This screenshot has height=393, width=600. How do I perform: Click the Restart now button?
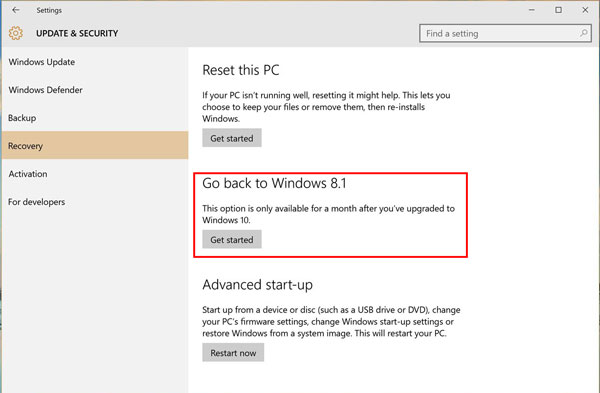click(233, 352)
